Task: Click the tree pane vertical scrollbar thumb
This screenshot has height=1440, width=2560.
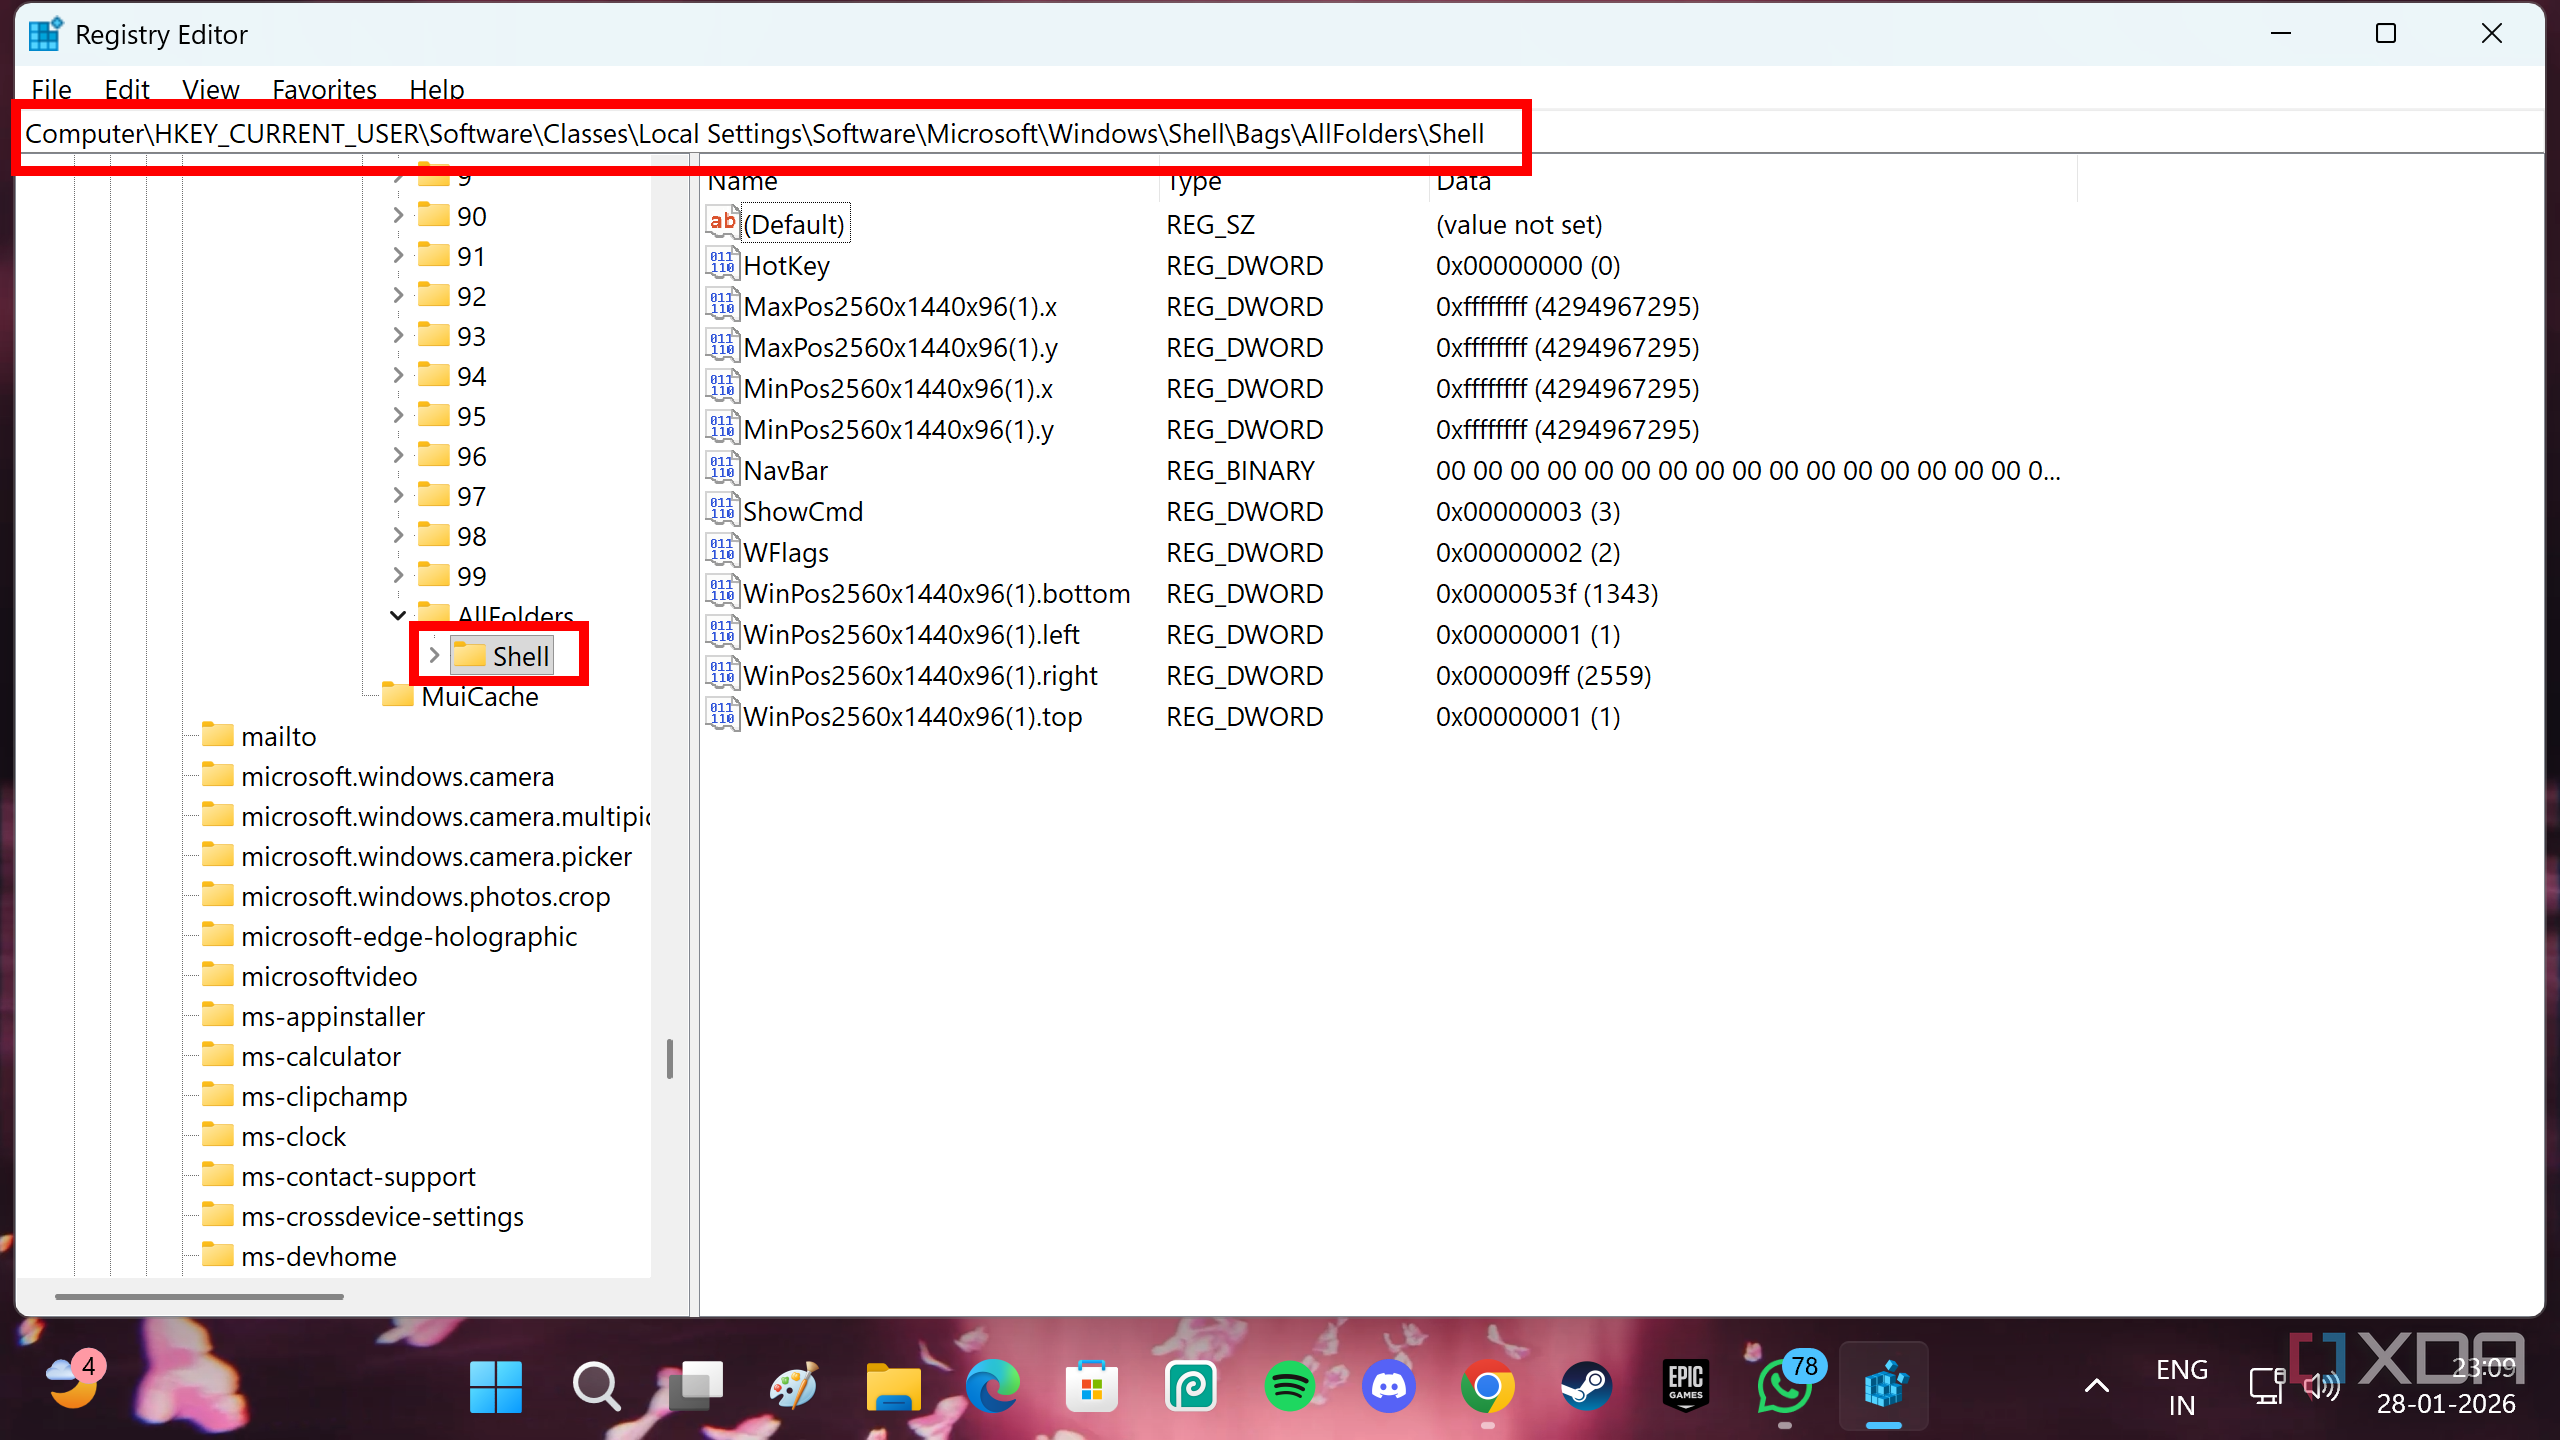Action: pos(669,1058)
